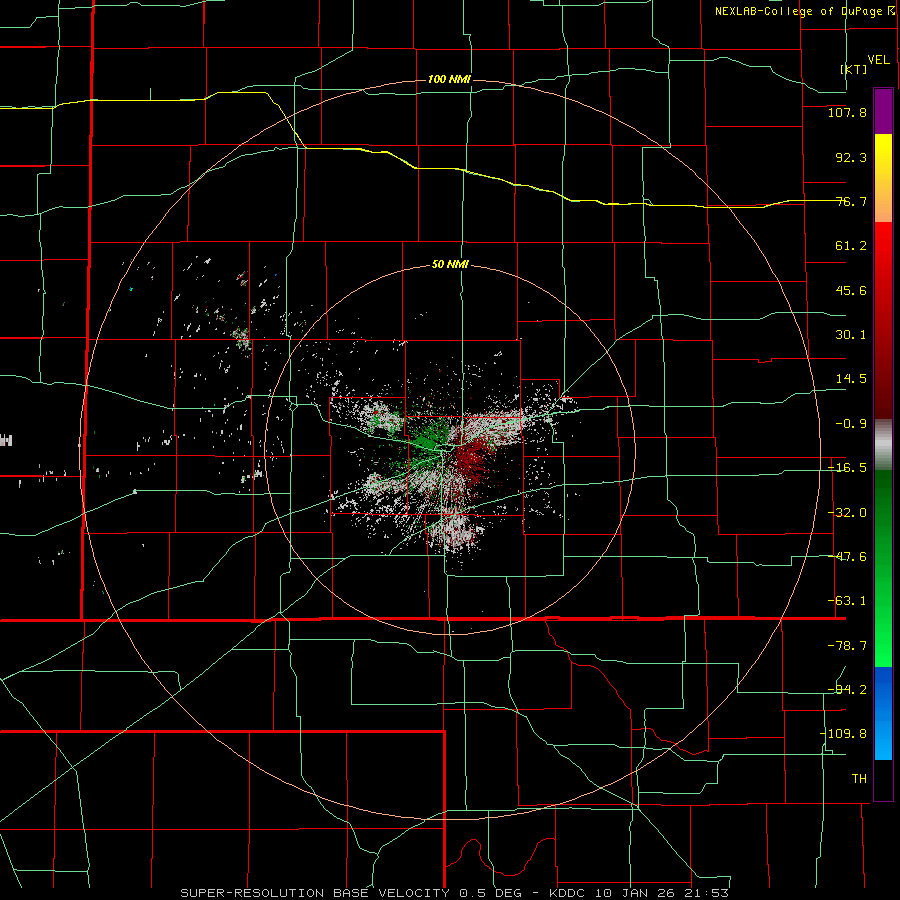Click the yellow-orange segment of velocity color bar
Viewport: 900px width, 900px height.
coord(883,178)
